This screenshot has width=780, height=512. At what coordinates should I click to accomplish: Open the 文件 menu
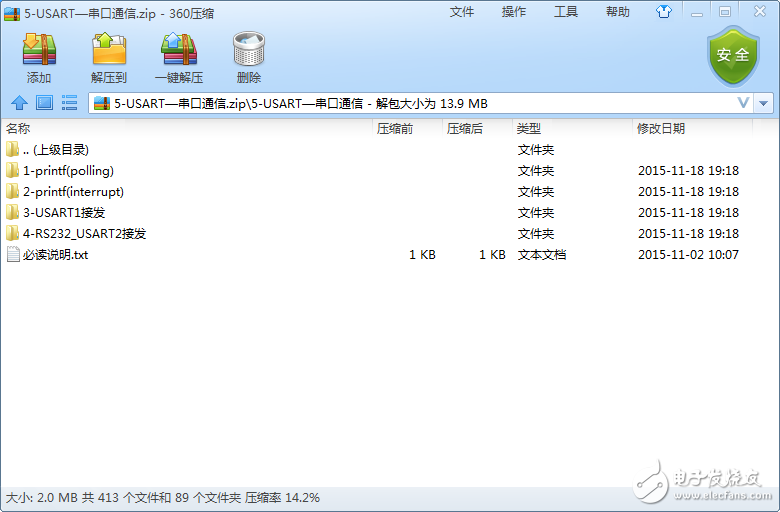(461, 12)
